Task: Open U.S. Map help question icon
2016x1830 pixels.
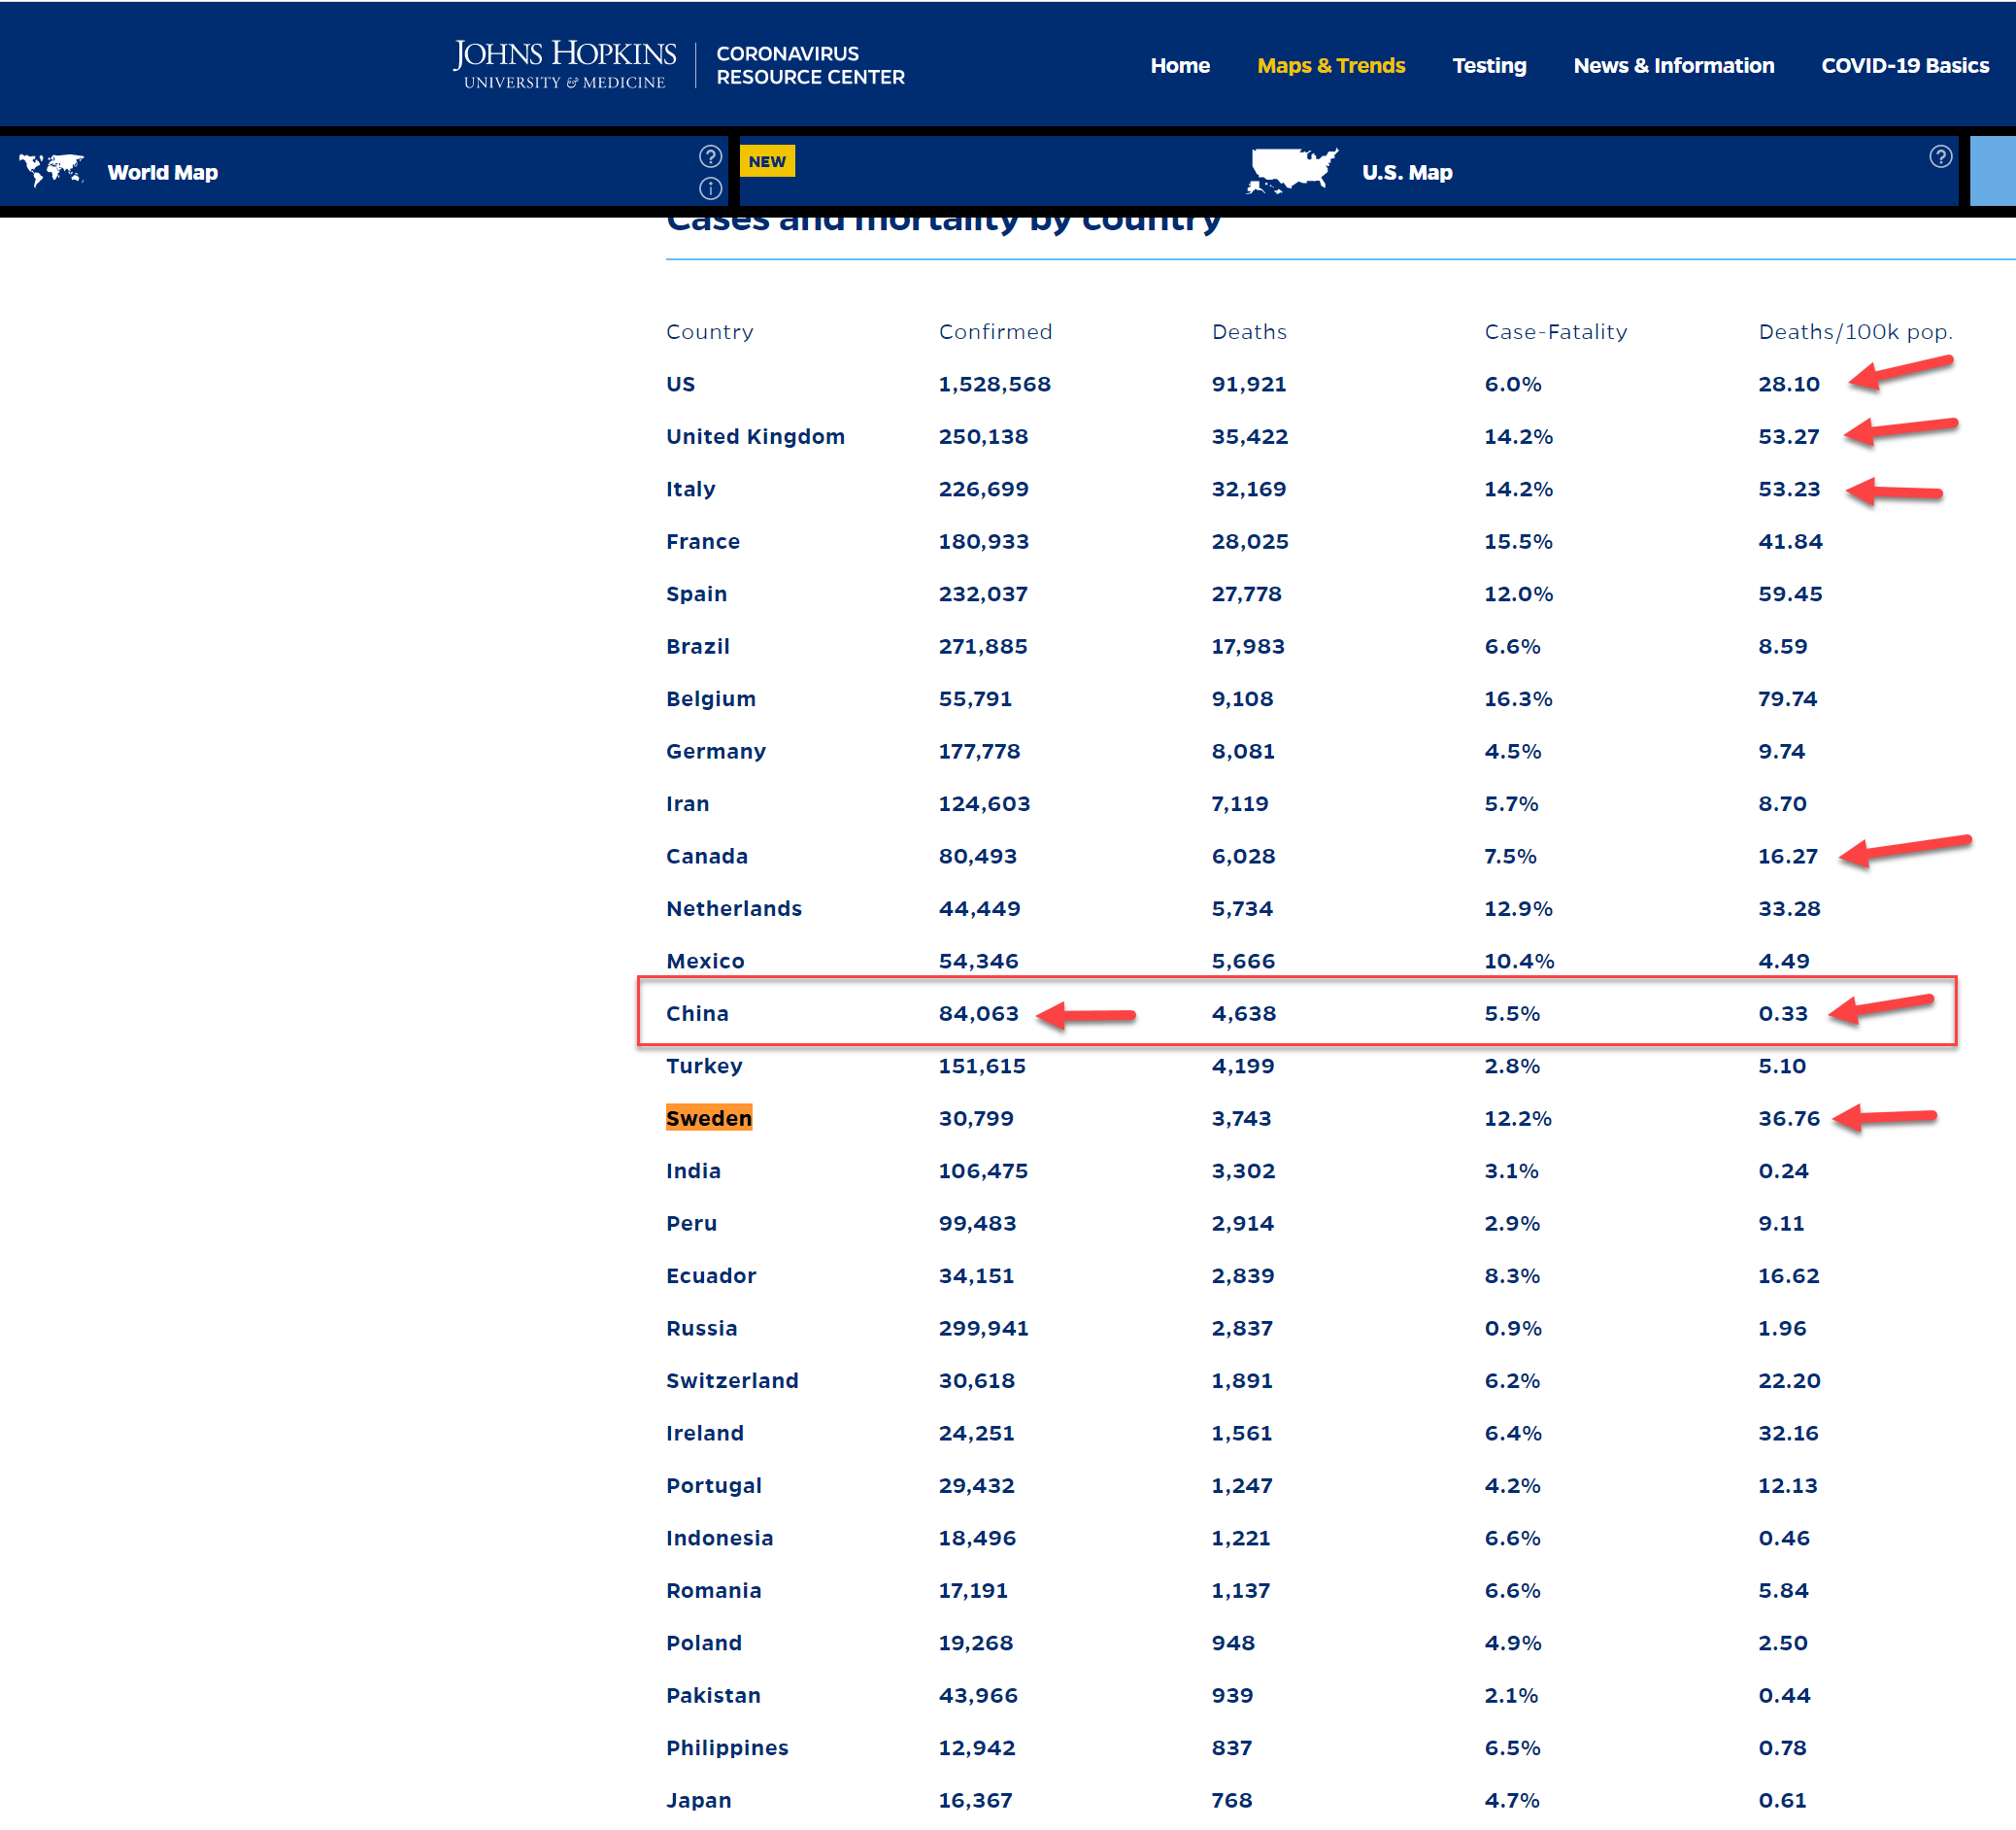Action: [1940, 156]
